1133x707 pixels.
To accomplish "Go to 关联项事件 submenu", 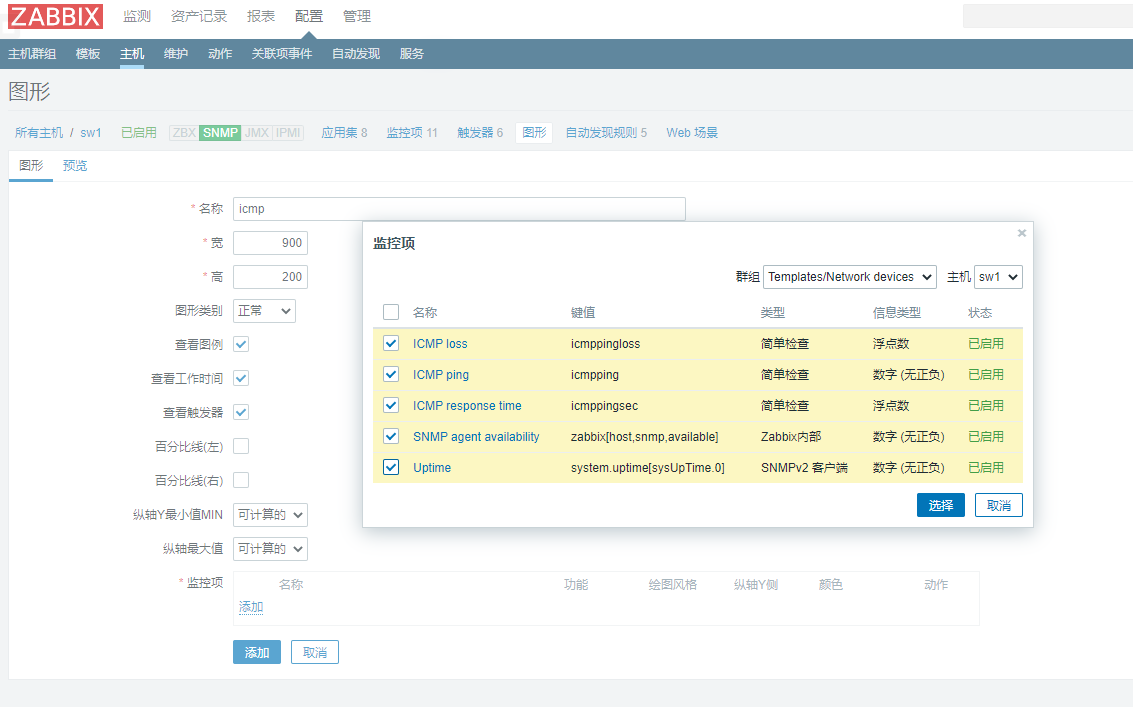I will tap(282, 53).
